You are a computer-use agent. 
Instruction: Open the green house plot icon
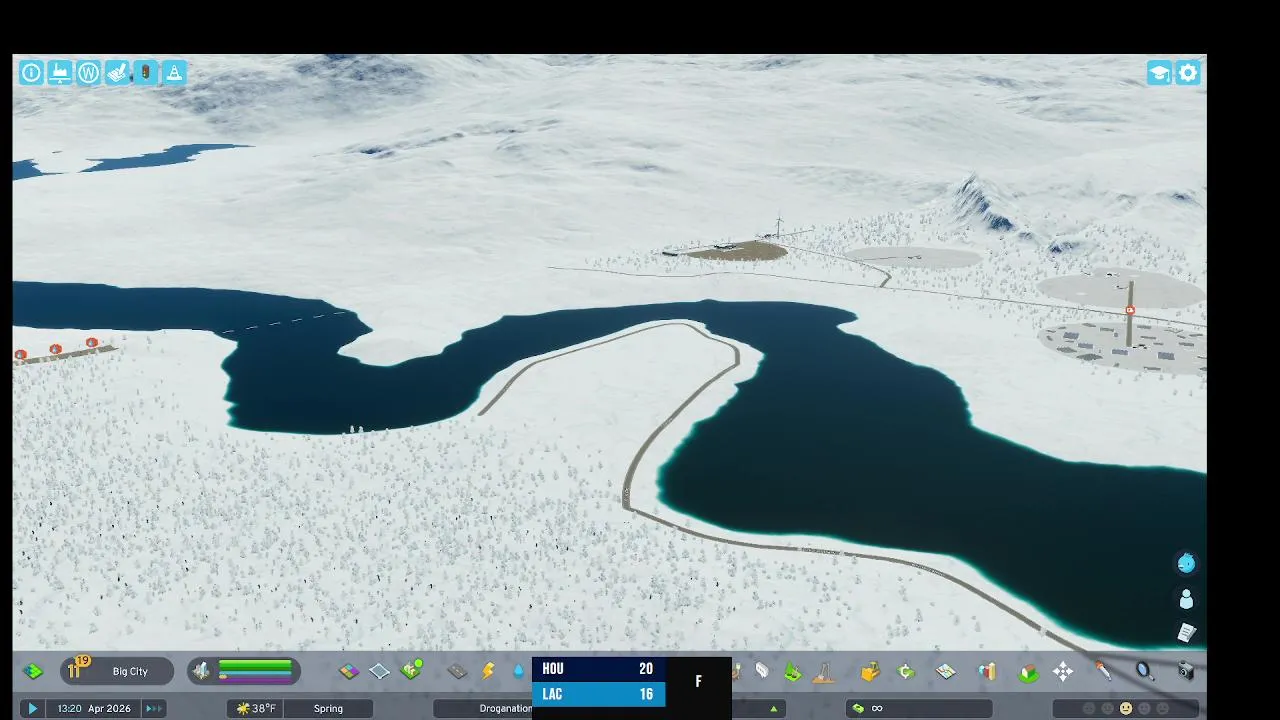pyautogui.click(x=1028, y=672)
